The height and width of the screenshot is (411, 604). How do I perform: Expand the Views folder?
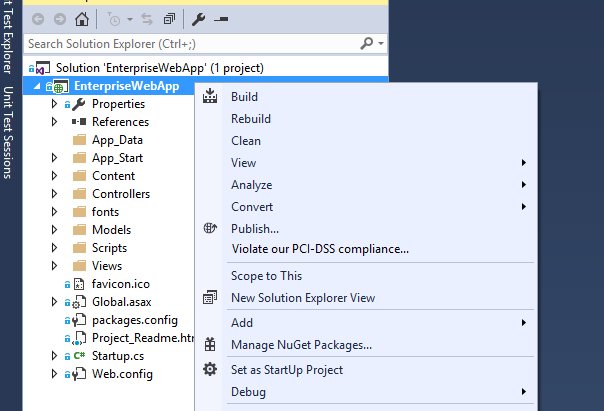tap(54, 266)
